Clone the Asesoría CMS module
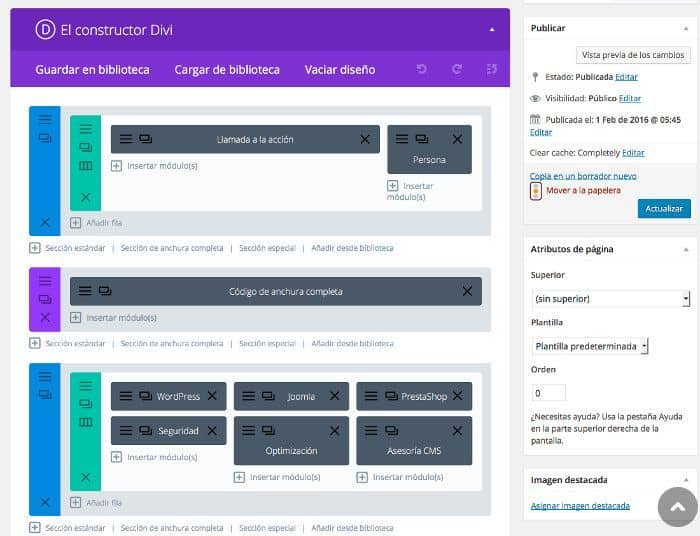This screenshot has height=536, width=700. pos(391,430)
